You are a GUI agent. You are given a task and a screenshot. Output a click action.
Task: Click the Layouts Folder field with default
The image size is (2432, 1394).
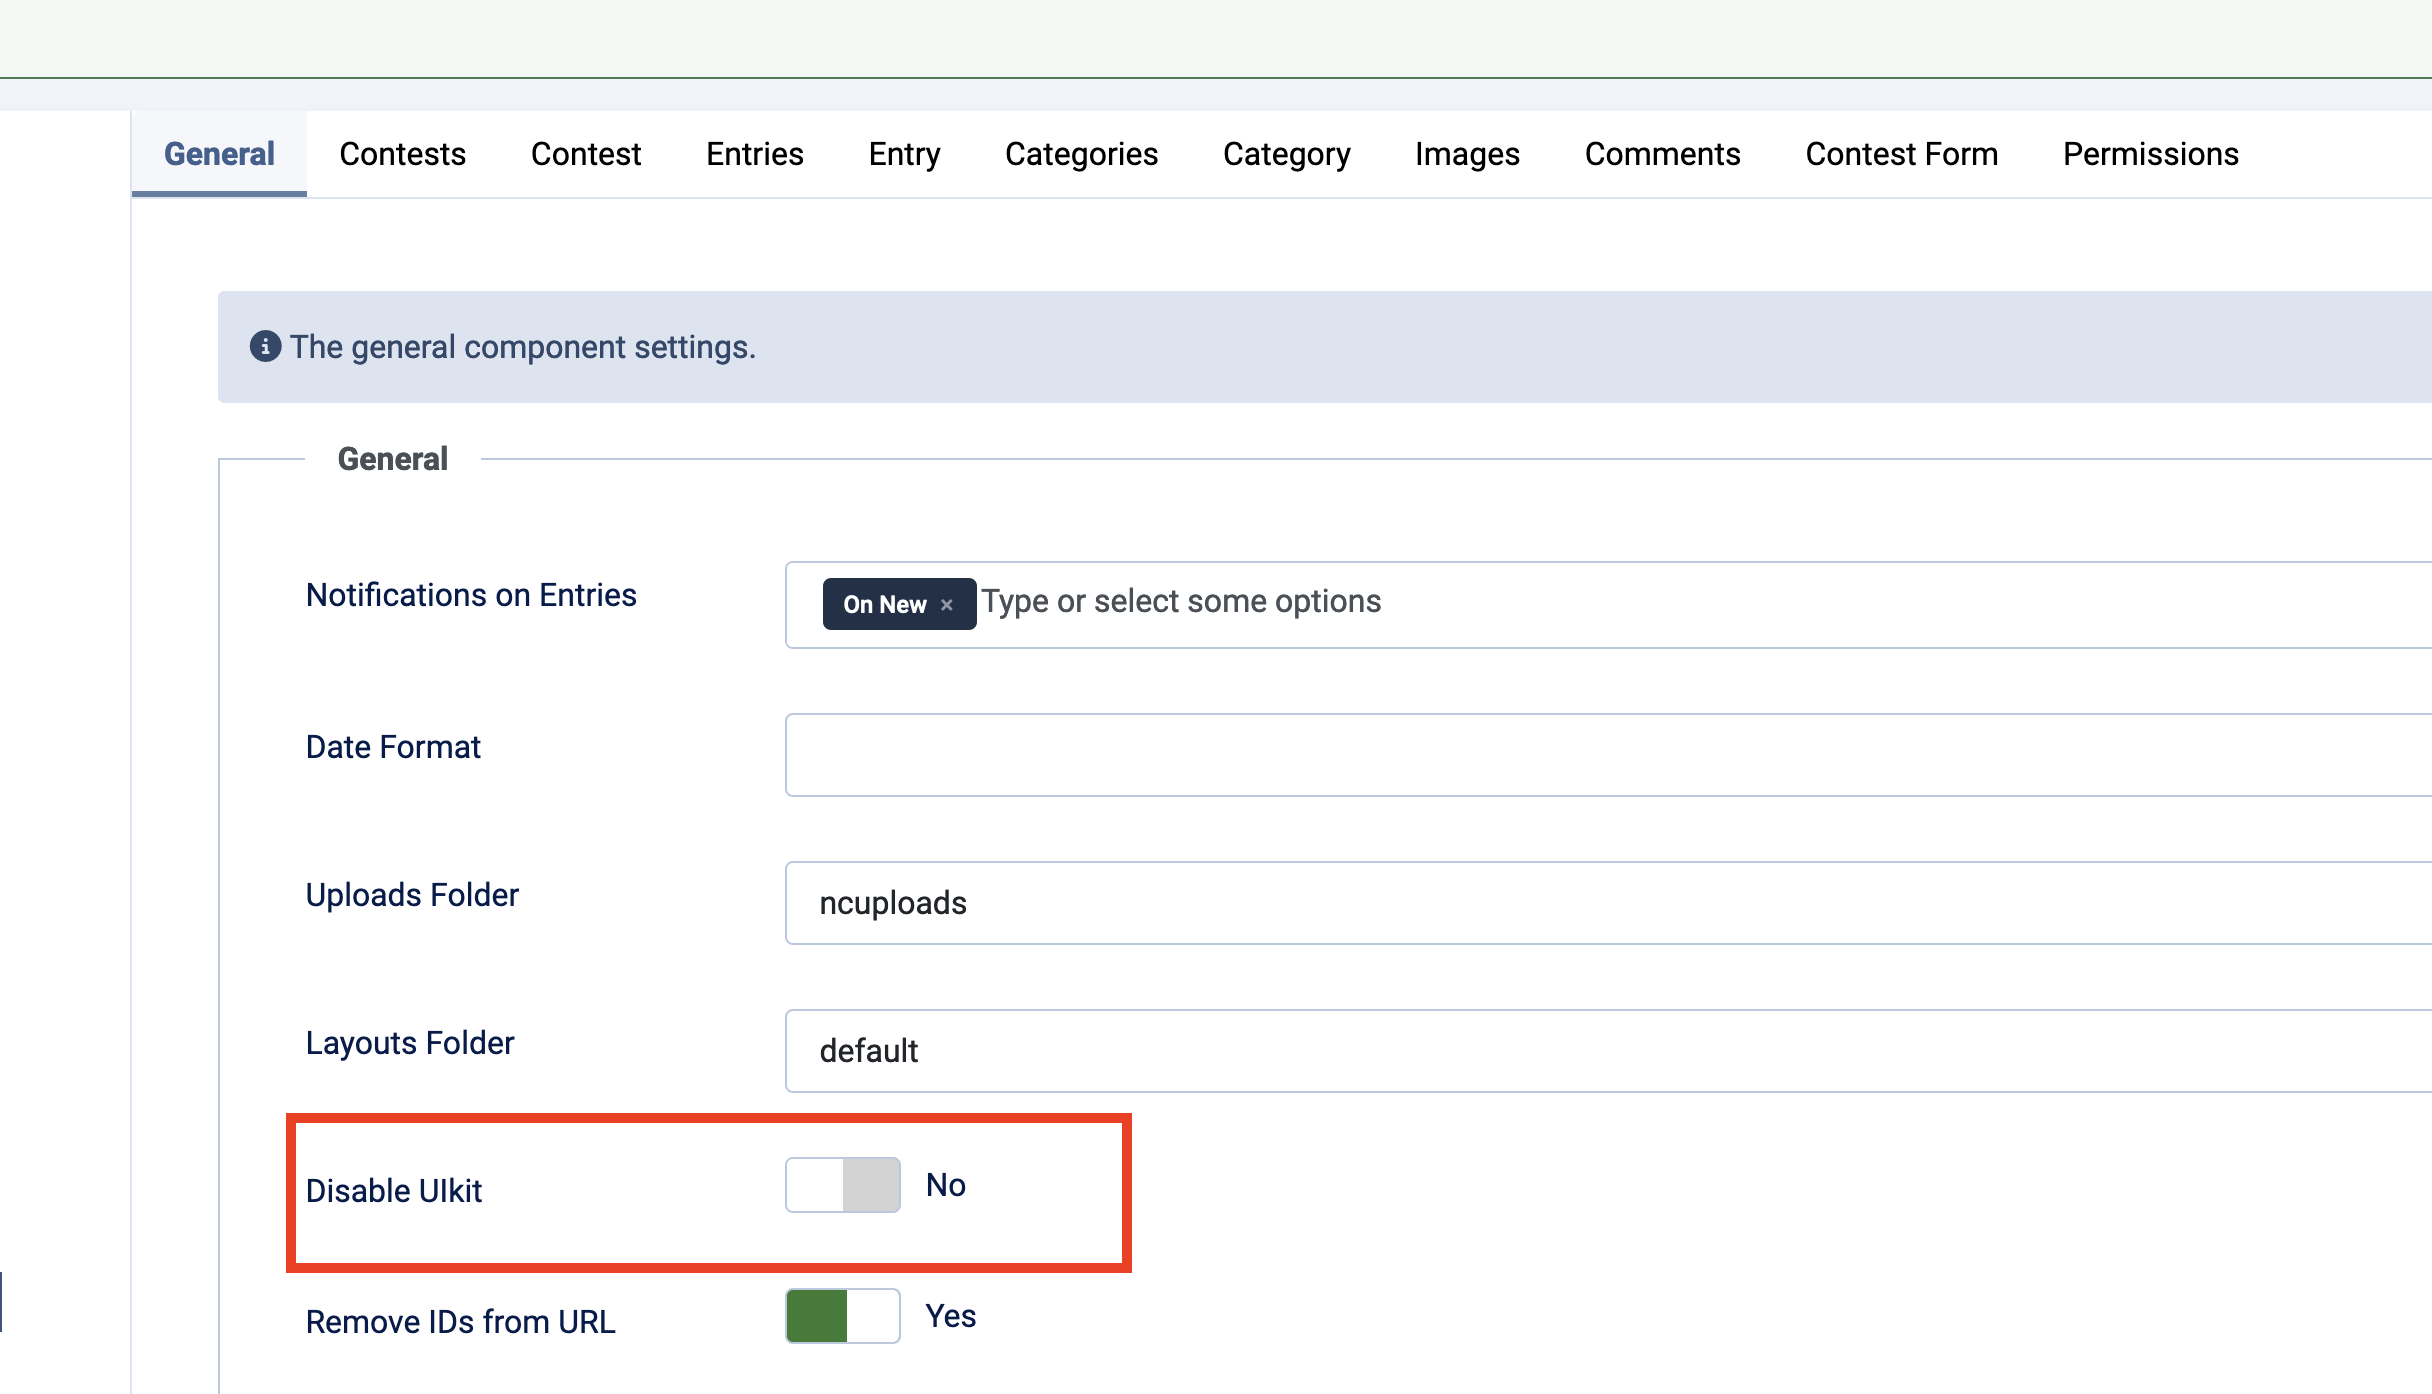pos(1600,1051)
